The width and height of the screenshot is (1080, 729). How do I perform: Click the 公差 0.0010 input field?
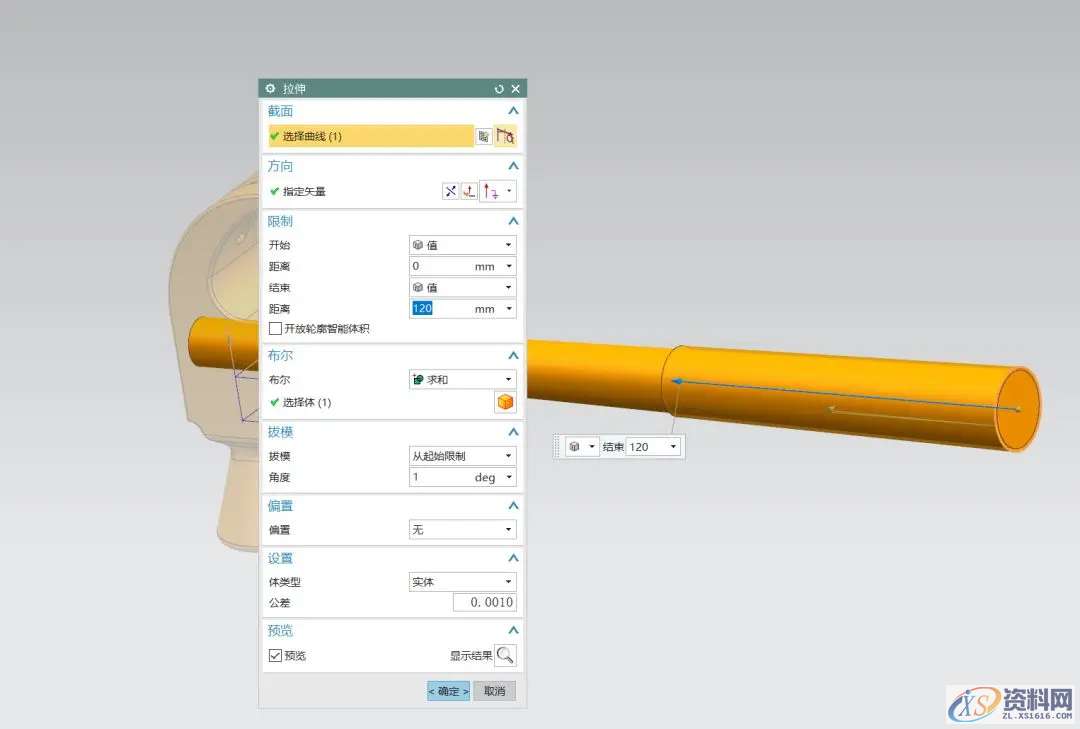point(485,603)
